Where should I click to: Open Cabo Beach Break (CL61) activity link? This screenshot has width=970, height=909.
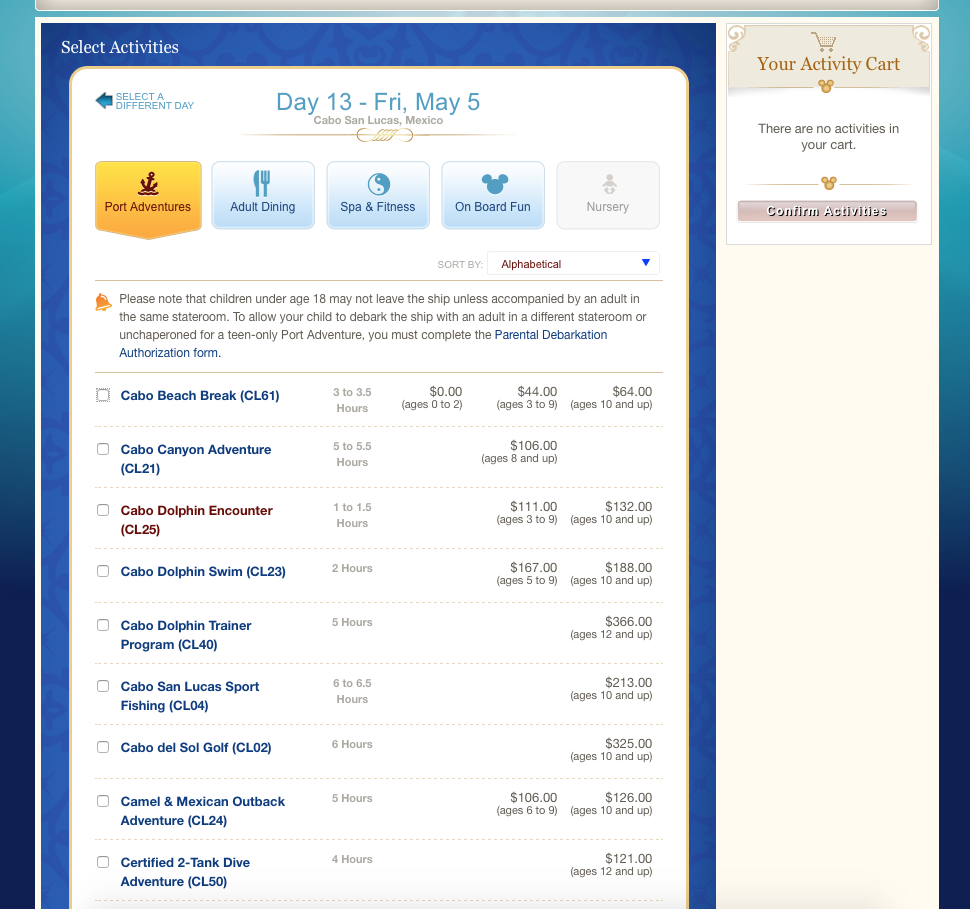[200, 395]
